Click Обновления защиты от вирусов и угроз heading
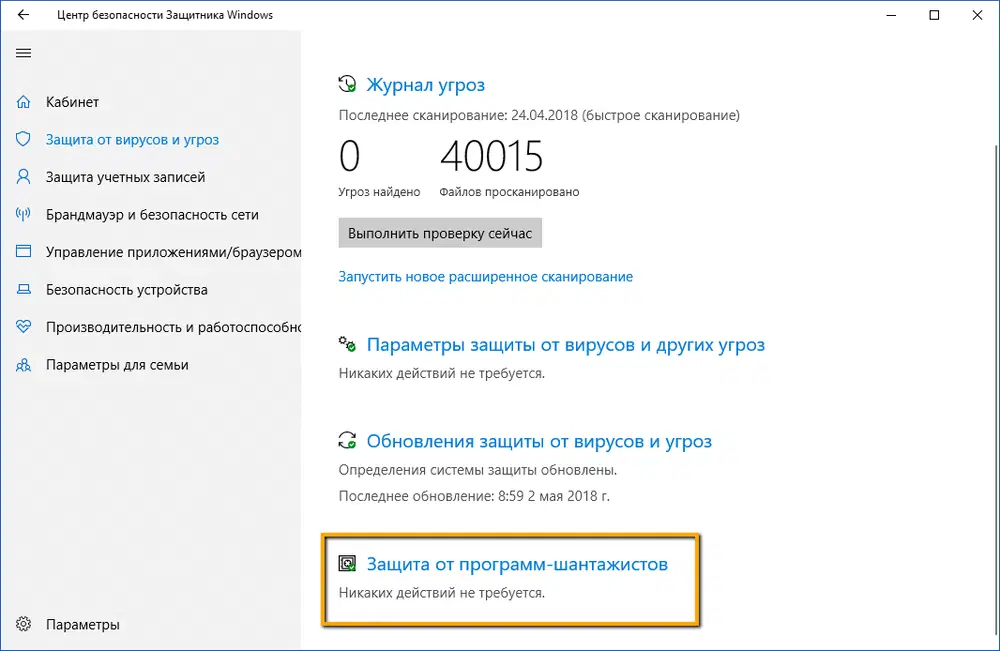This screenshot has height=651, width=1000. [541, 441]
